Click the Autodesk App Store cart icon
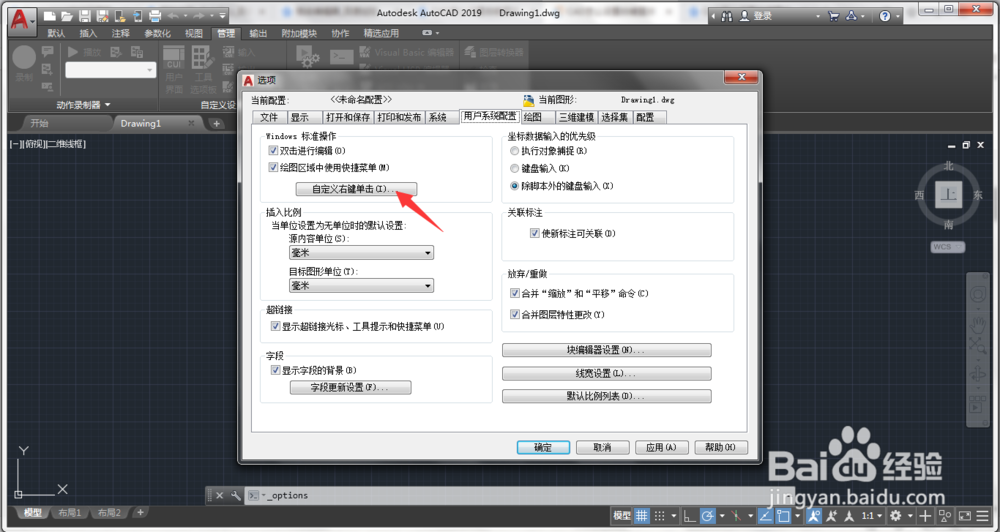 (x=834, y=16)
